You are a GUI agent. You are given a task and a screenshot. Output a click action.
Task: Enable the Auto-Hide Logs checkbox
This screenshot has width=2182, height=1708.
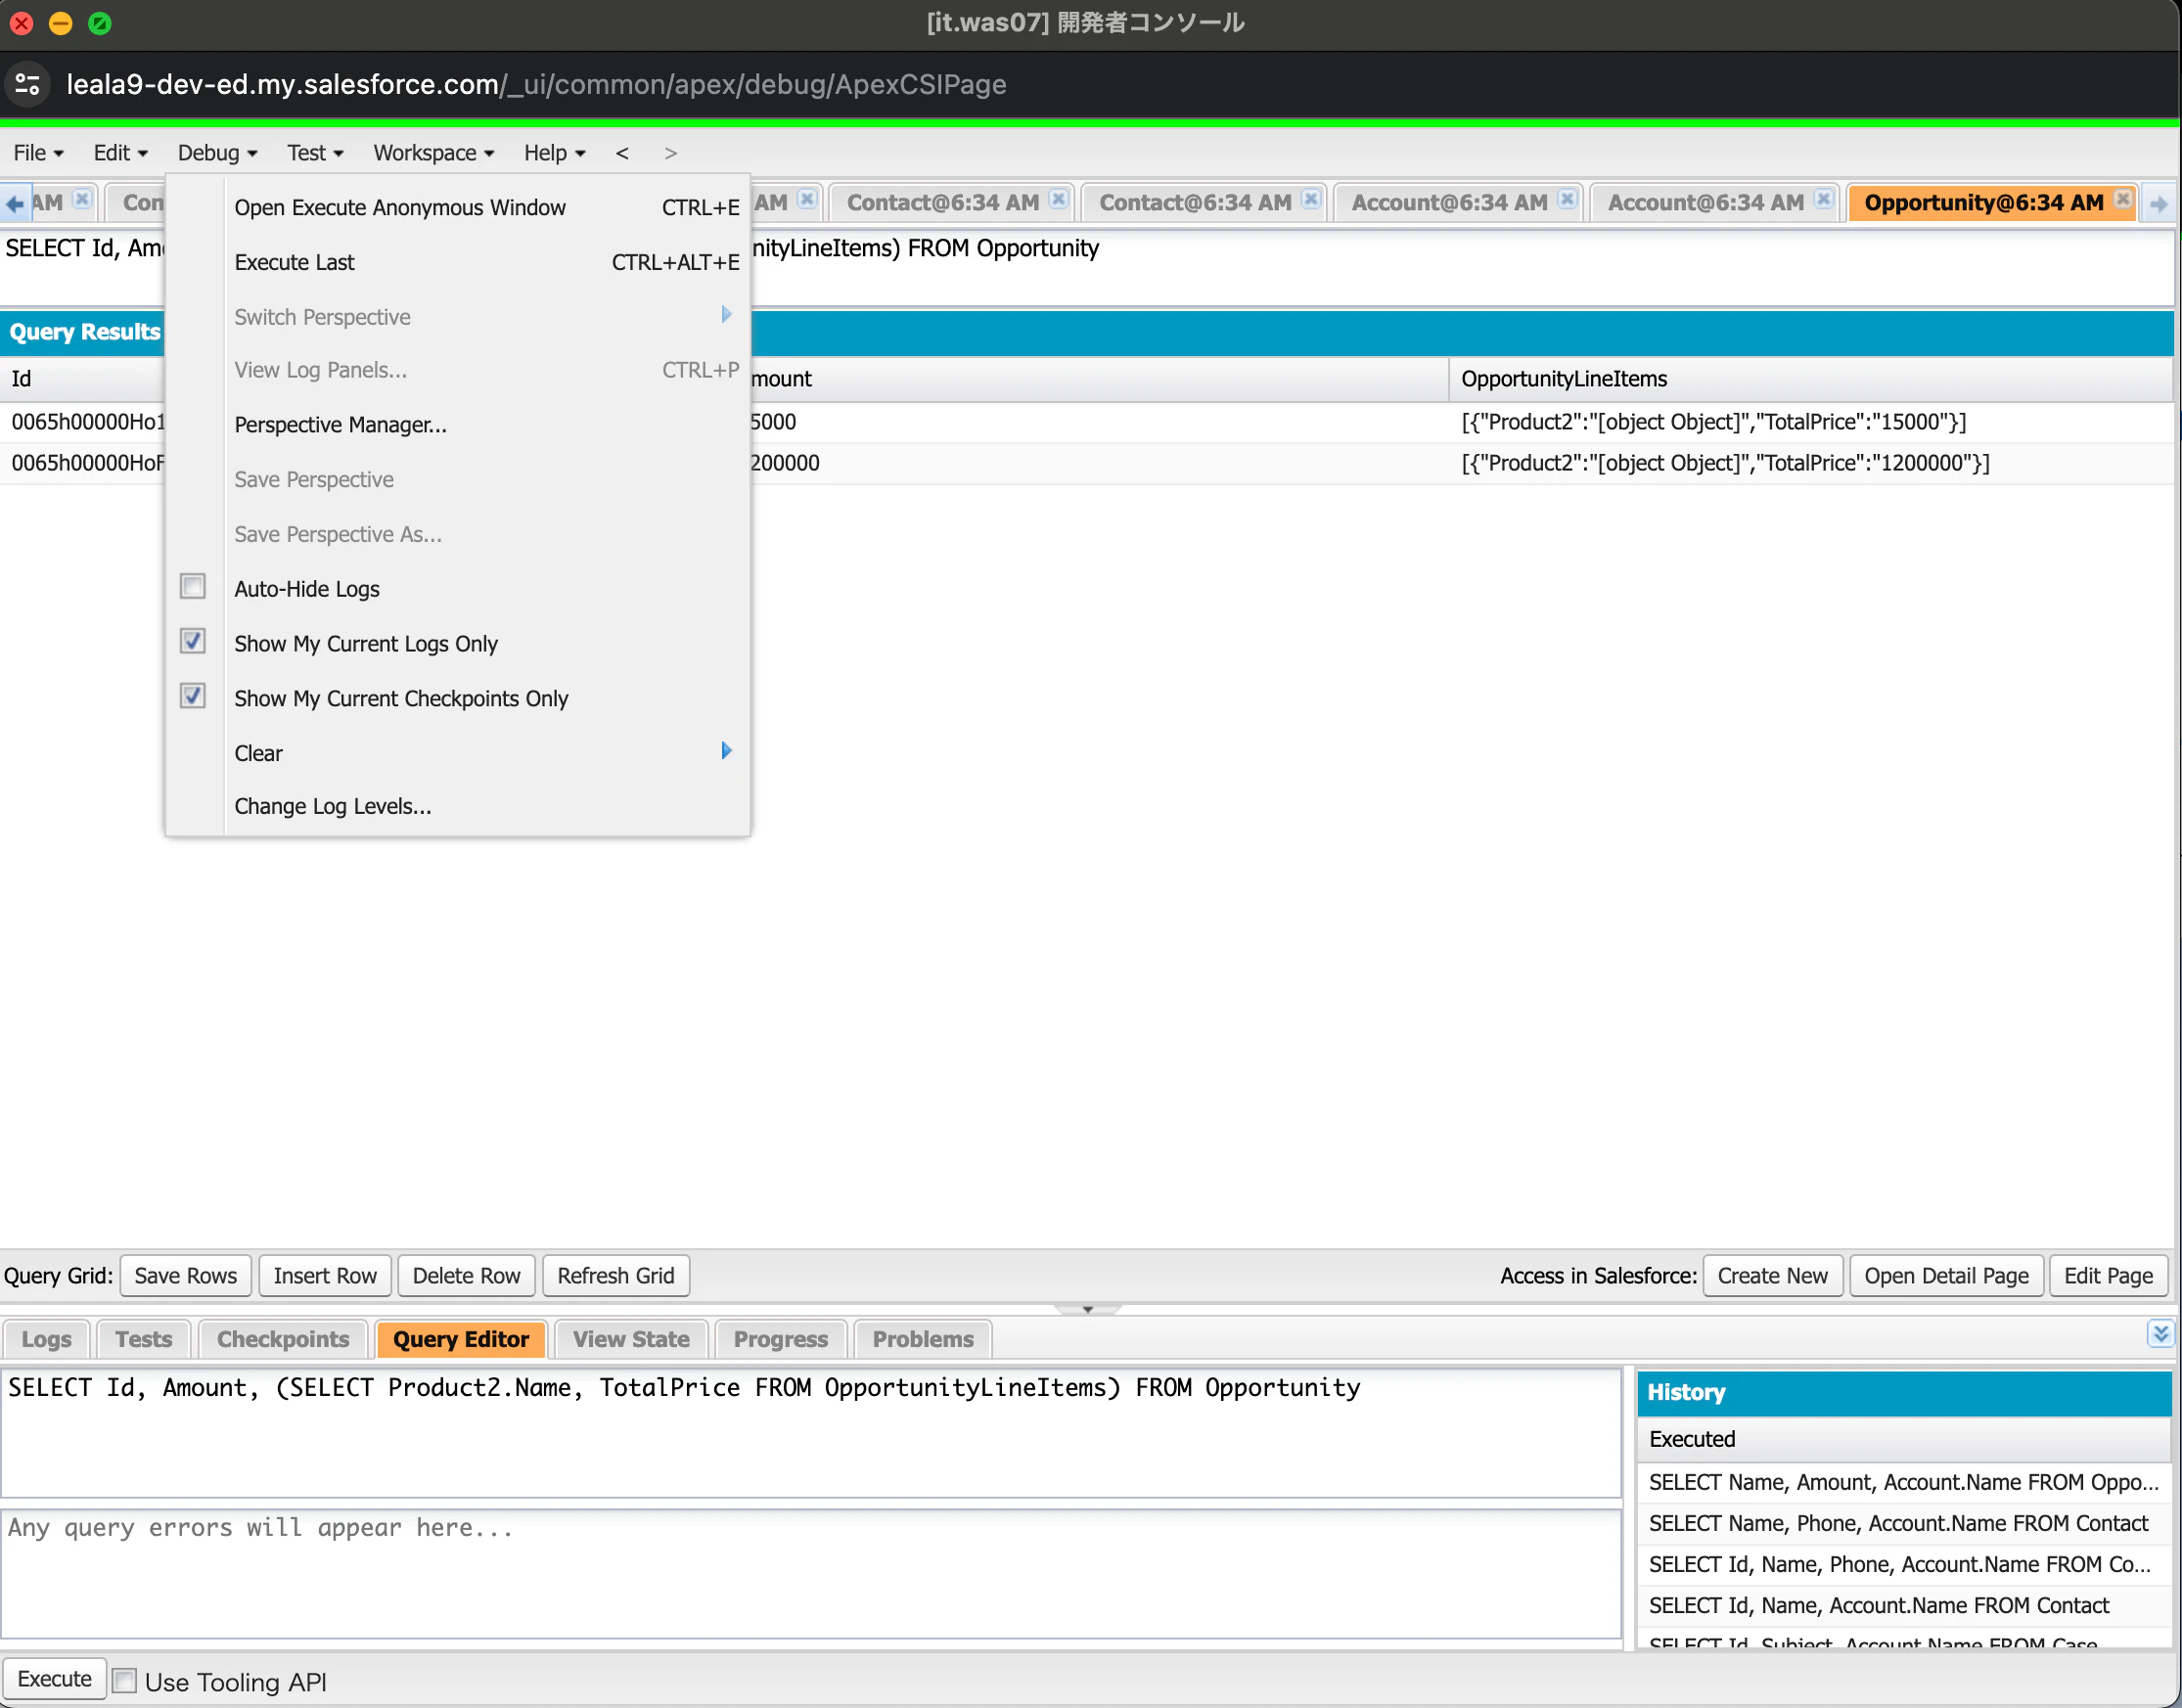point(193,587)
